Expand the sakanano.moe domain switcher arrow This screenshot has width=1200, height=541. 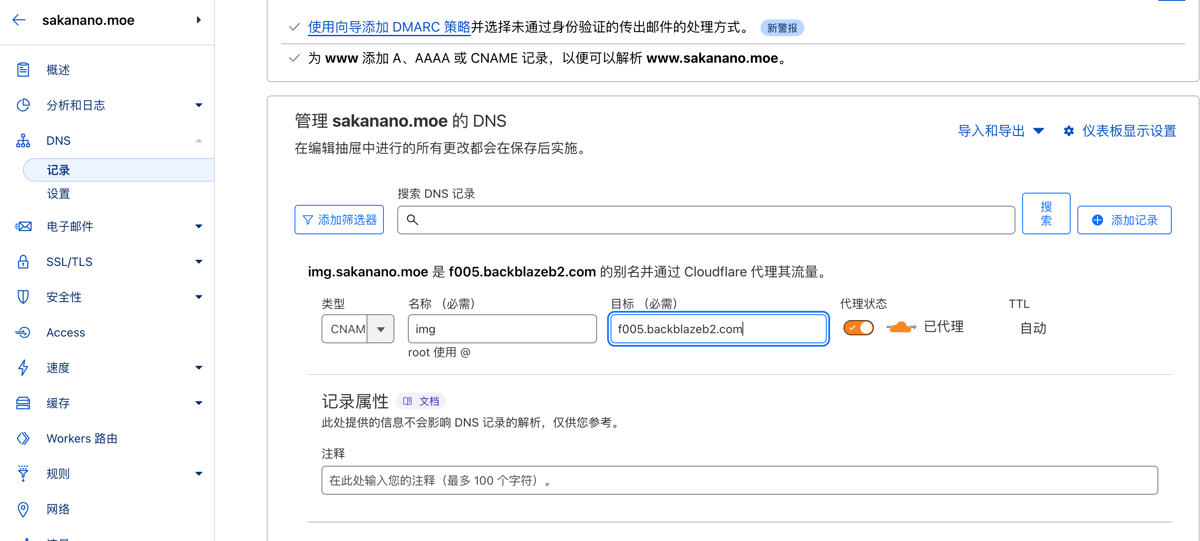point(198,20)
